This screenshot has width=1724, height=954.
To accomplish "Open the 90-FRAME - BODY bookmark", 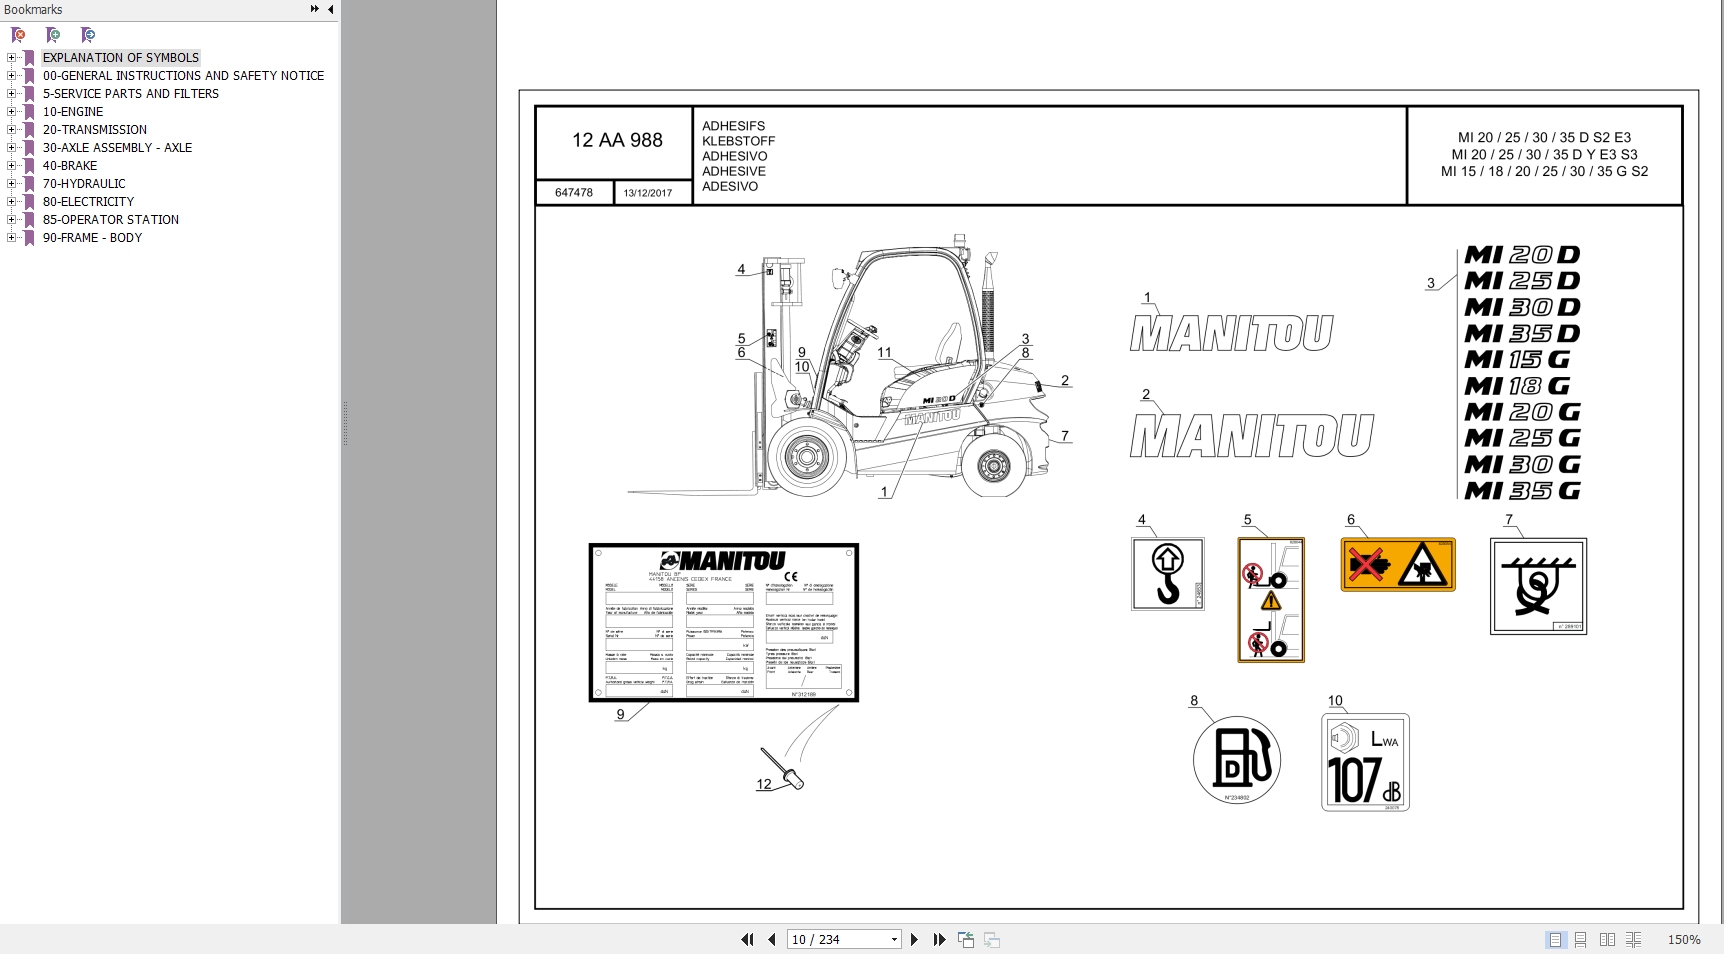I will 92,237.
